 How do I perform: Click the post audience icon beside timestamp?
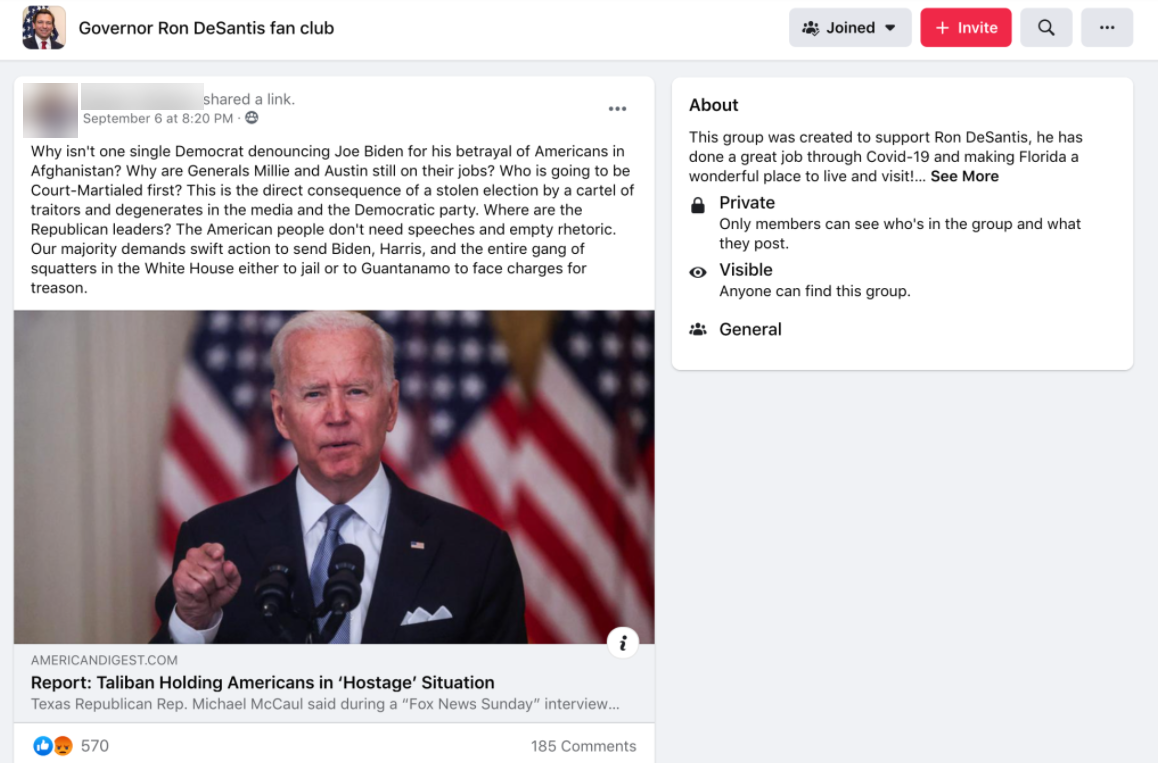click(x=252, y=118)
